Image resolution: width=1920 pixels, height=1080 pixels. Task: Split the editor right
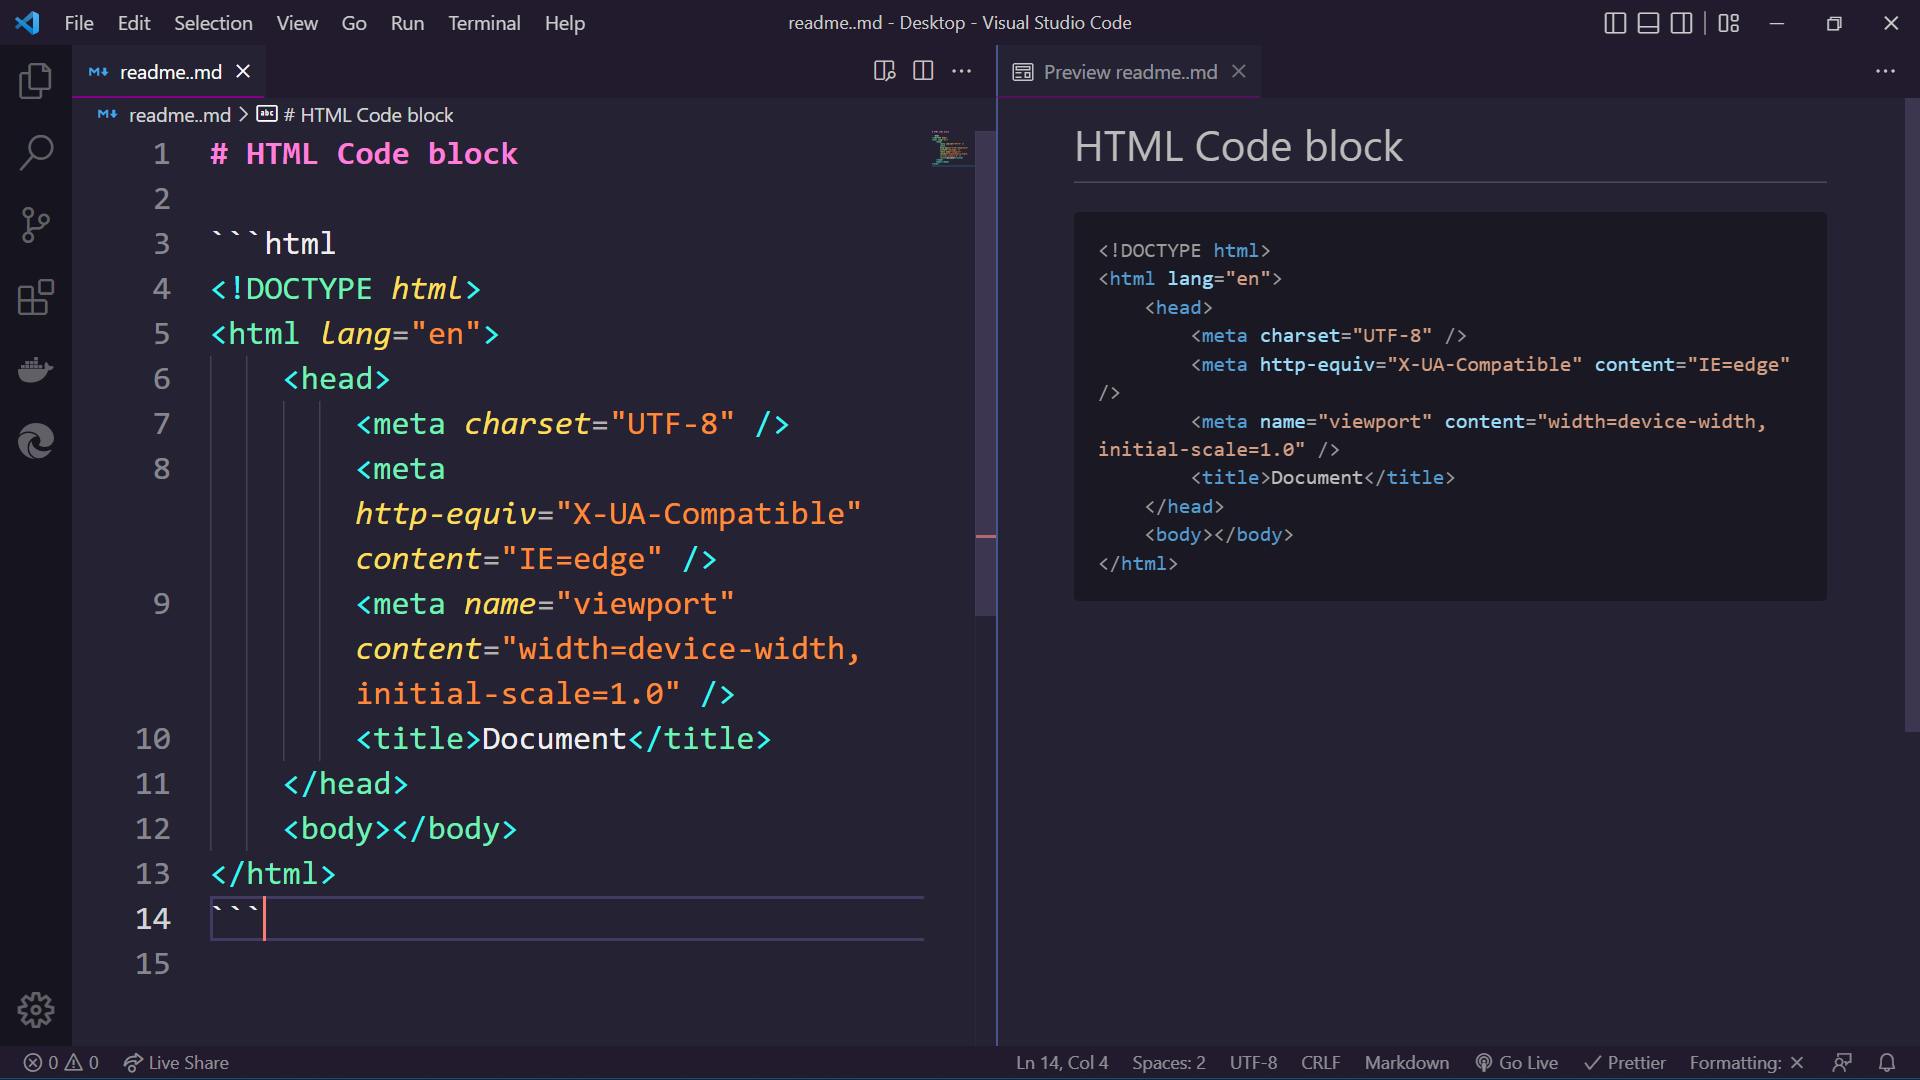point(923,71)
